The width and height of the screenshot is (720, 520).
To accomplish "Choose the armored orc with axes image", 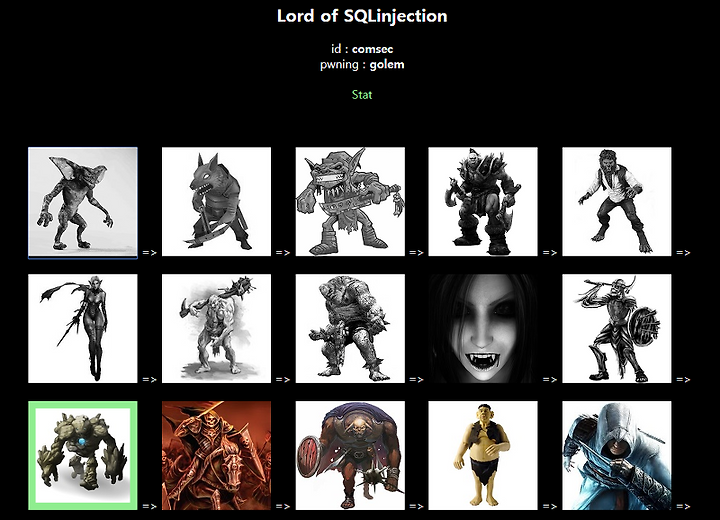I will coord(483,202).
